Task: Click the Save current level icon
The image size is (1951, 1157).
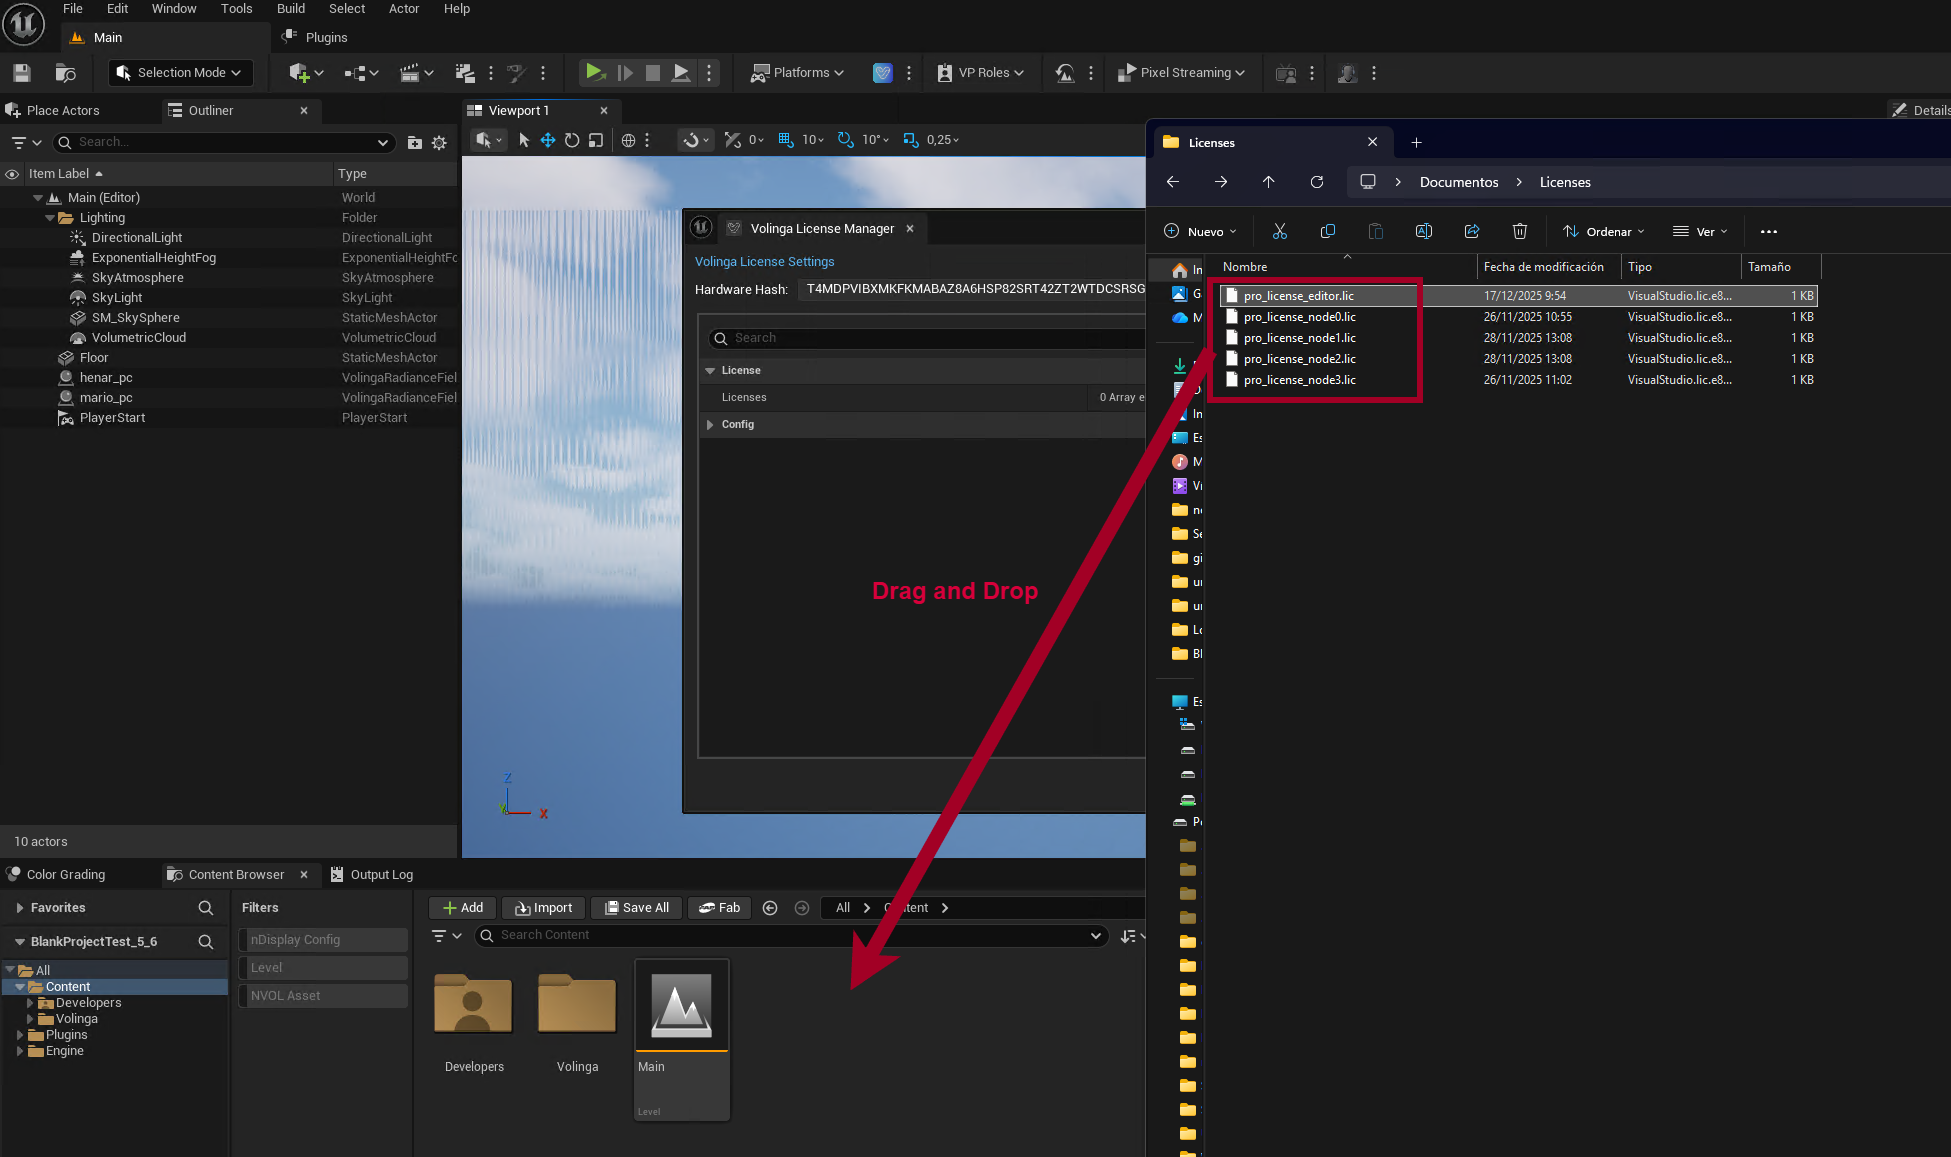Action: (x=22, y=73)
